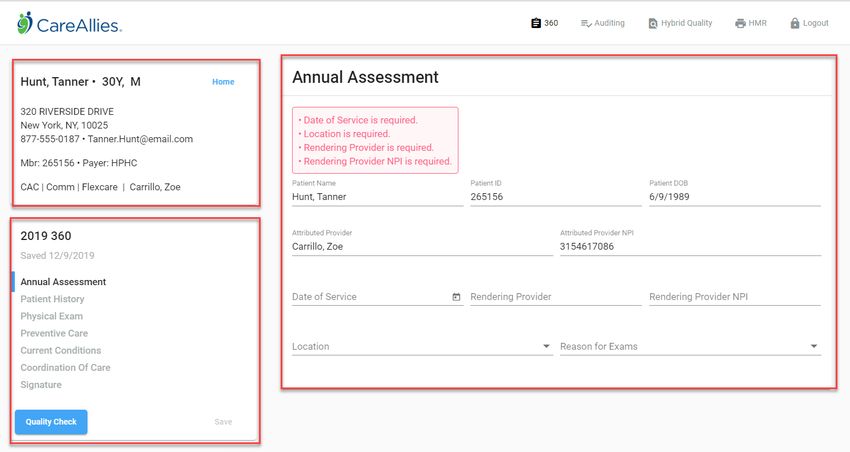Click the 'Annual Assessment' page heading
This screenshot has width=850, height=452.
pyautogui.click(x=365, y=77)
